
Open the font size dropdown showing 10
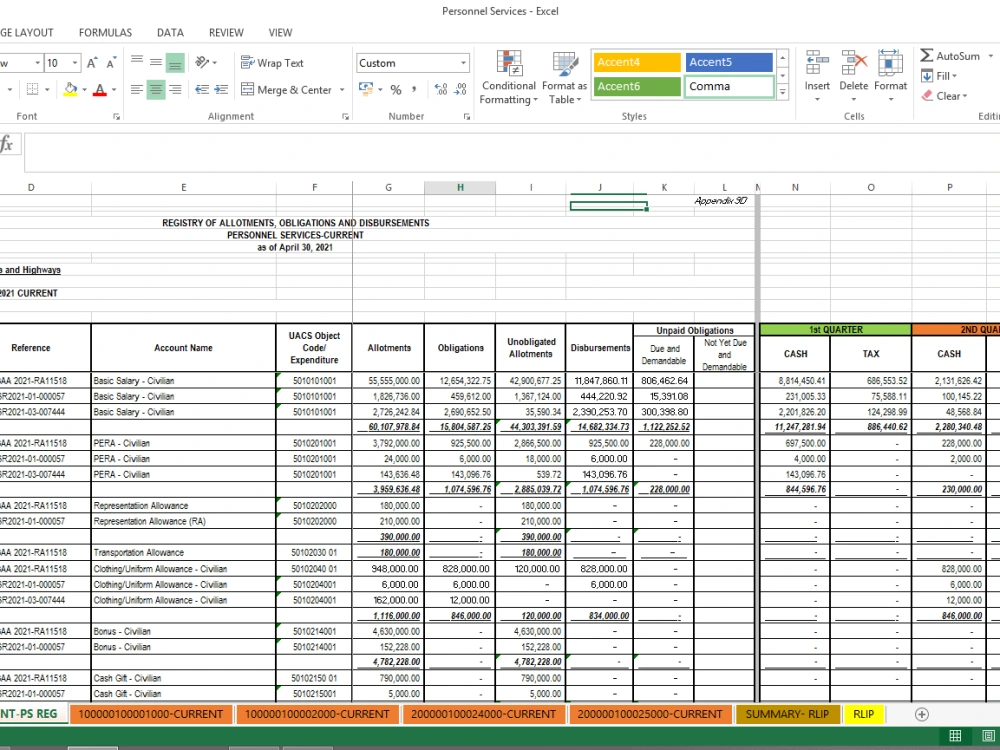pos(75,62)
